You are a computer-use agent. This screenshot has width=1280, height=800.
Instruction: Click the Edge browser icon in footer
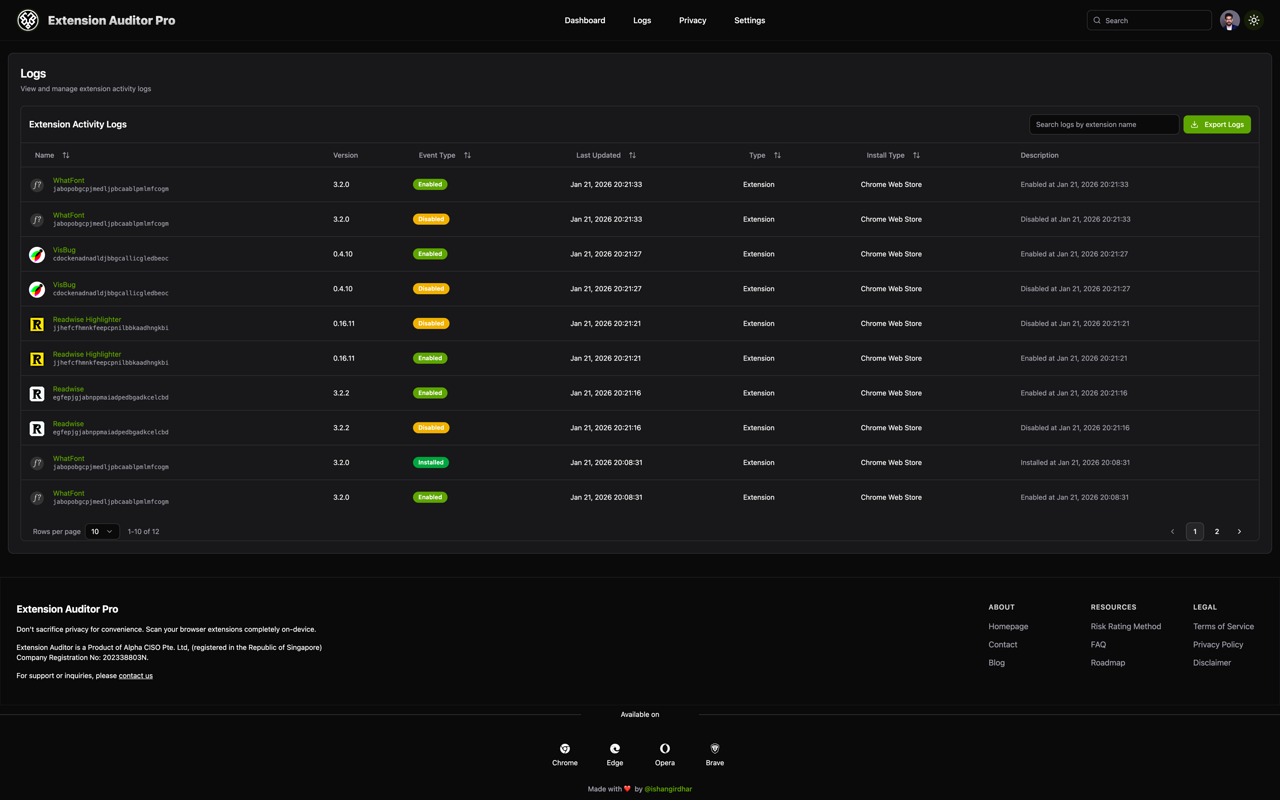pyautogui.click(x=615, y=748)
